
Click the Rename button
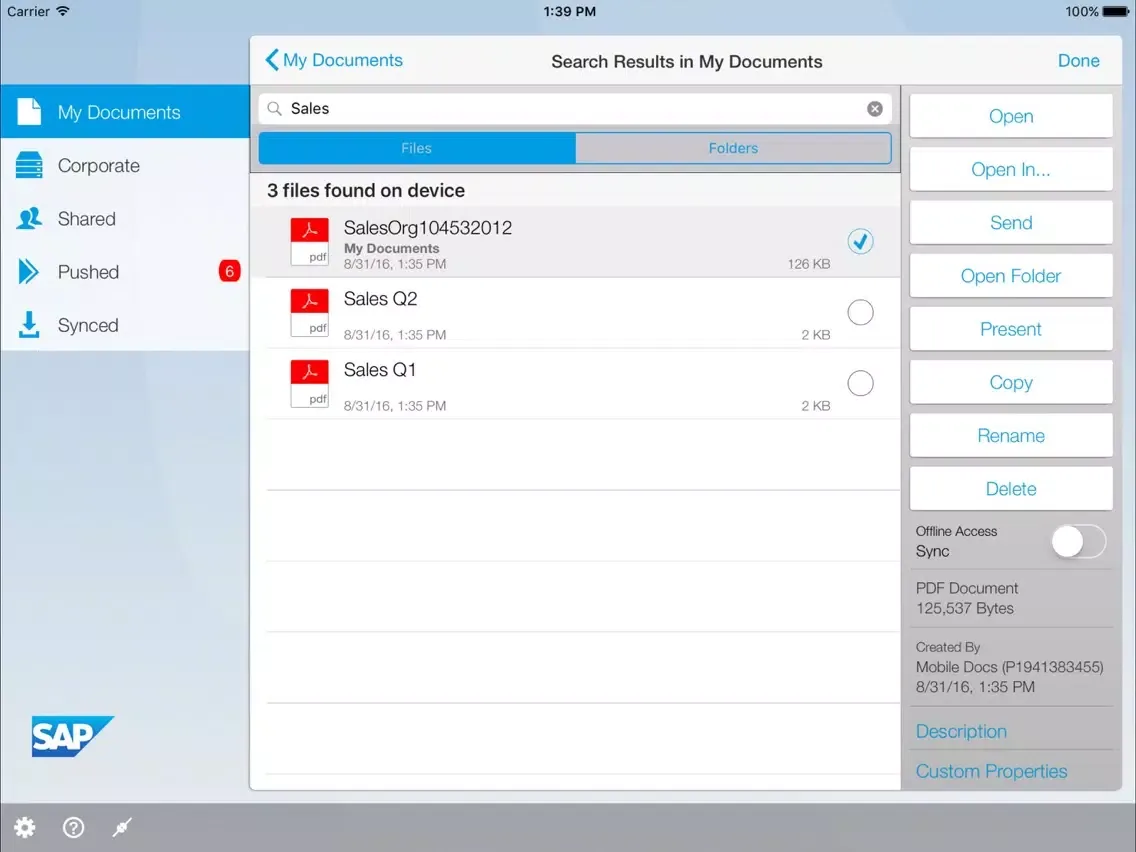[1011, 435]
